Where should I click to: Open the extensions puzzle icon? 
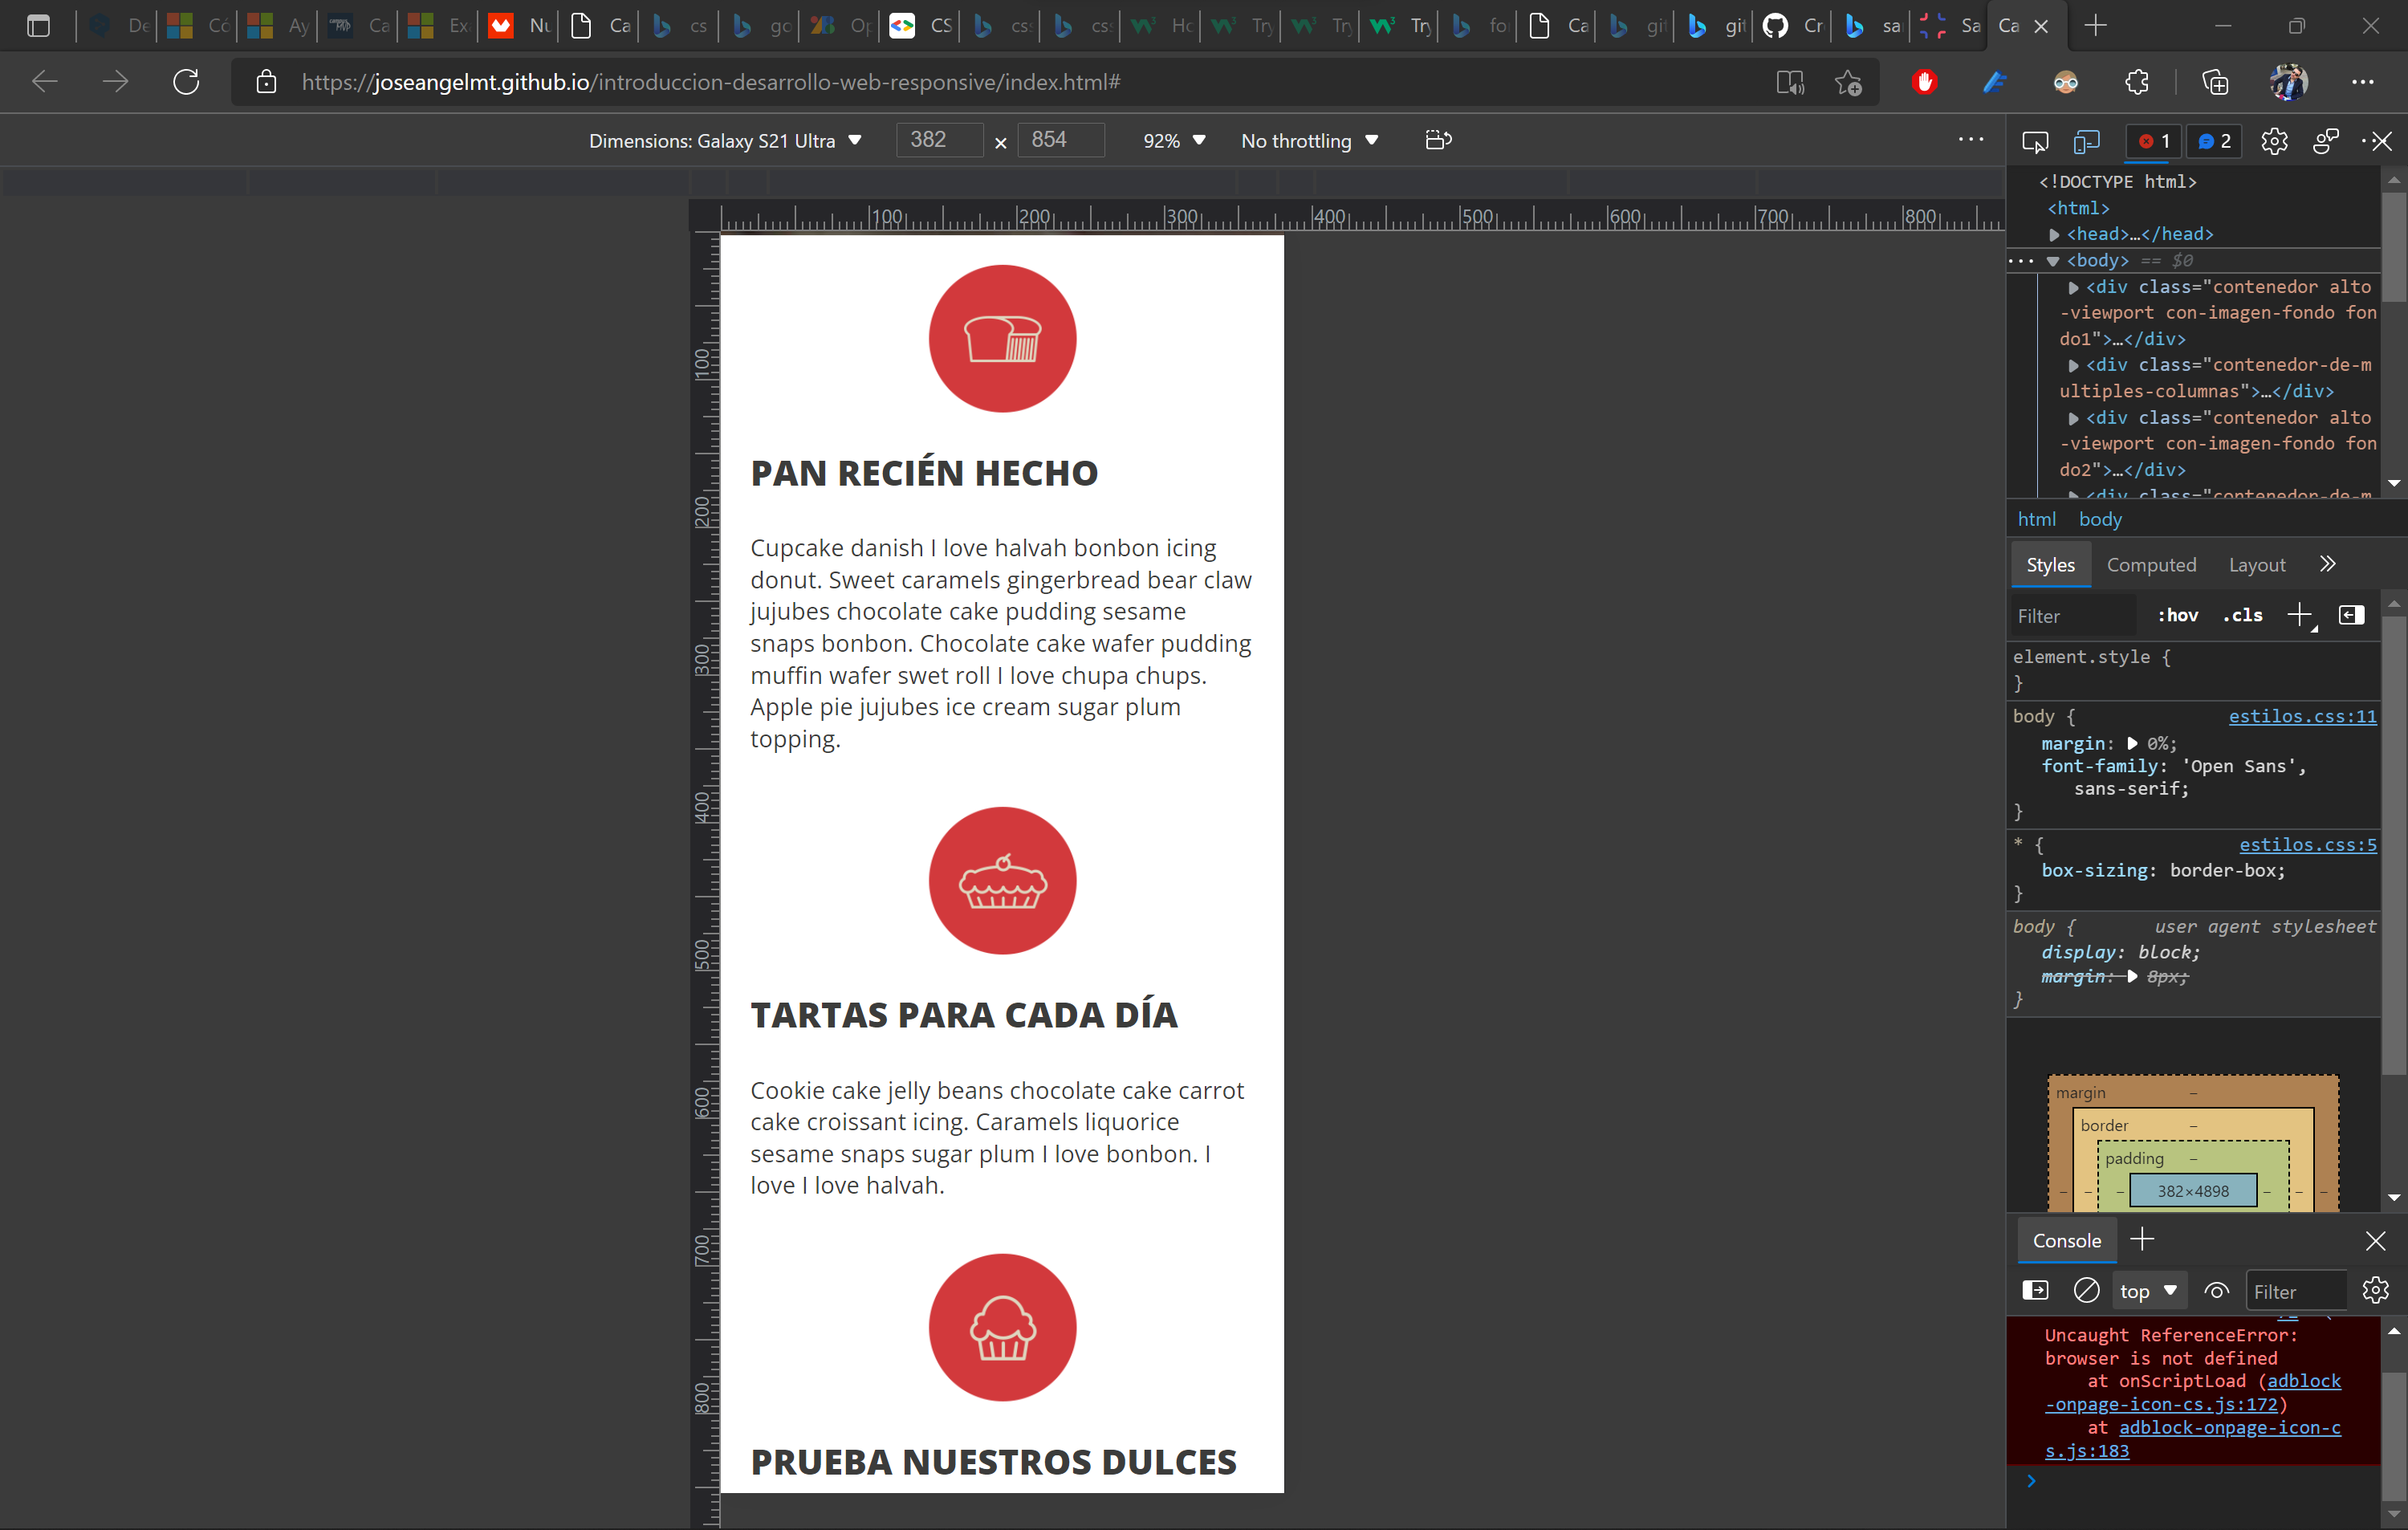point(2137,82)
